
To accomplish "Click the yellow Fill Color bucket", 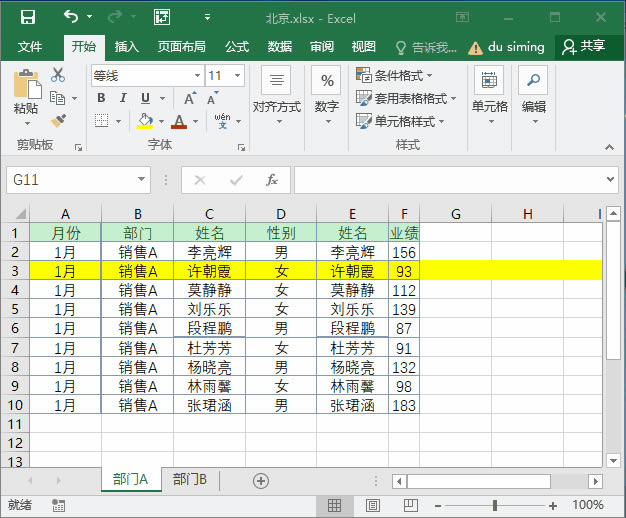I will click(145, 121).
